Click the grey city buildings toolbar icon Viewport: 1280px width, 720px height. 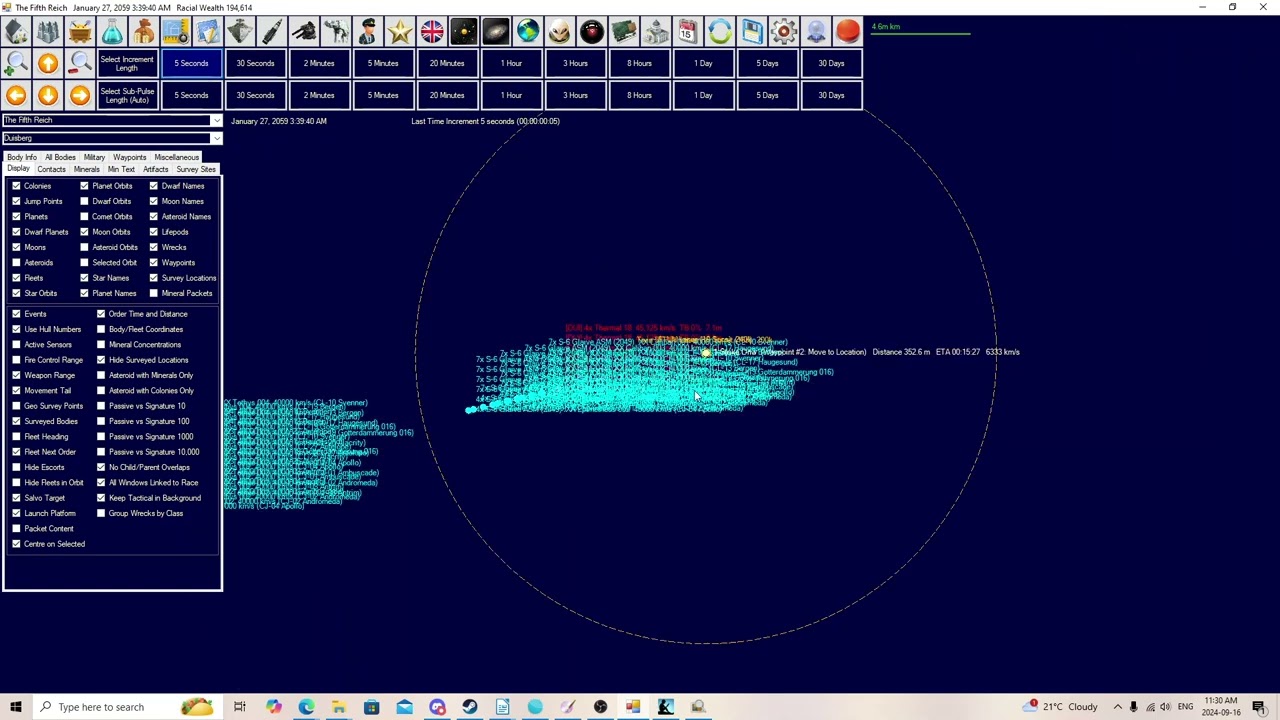coord(48,32)
